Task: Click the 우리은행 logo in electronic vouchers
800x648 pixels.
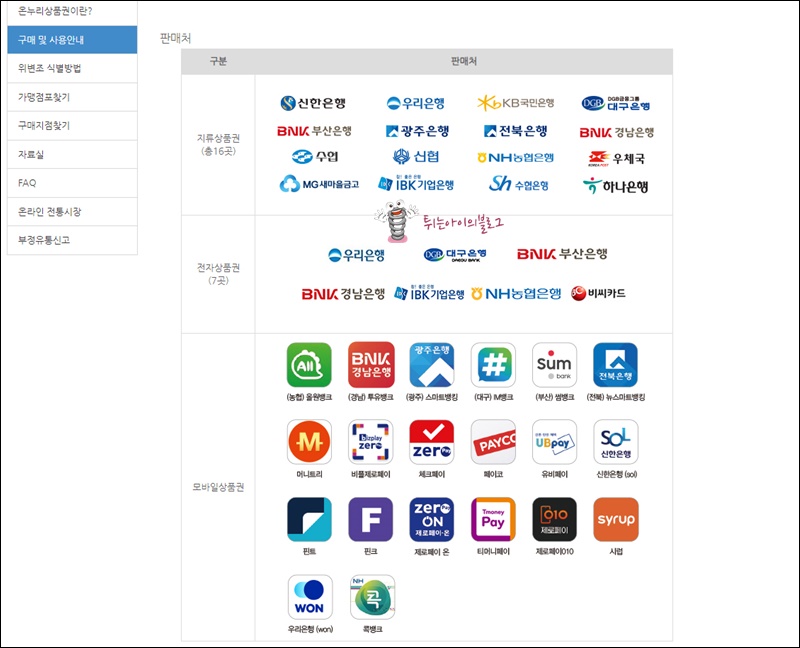Action: [x=356, y=255]
